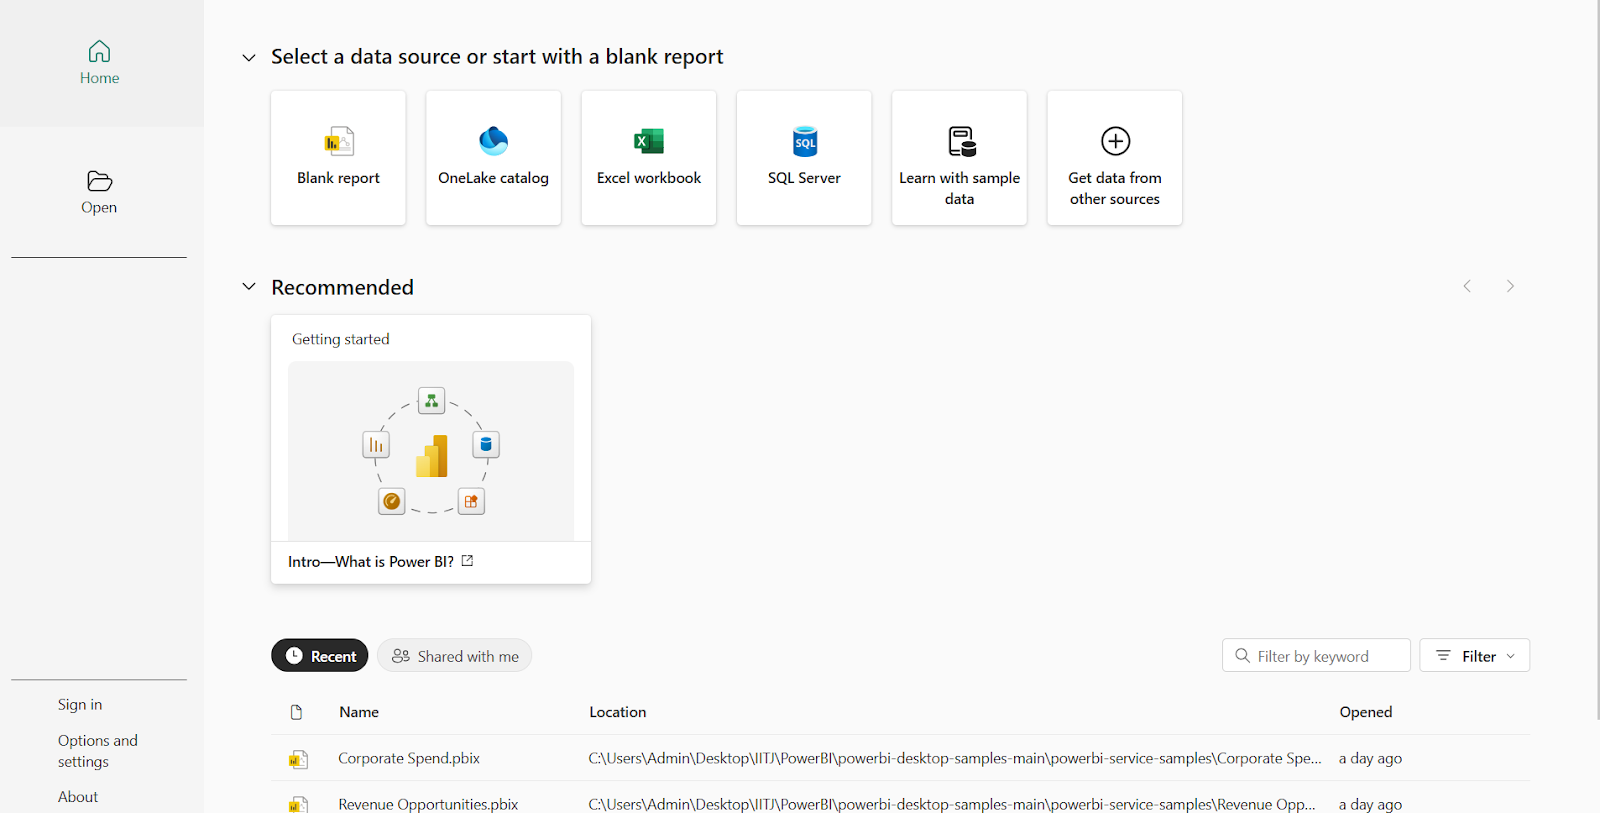
Task: Click the file type column icon
Action: click(x=296, y=712)
